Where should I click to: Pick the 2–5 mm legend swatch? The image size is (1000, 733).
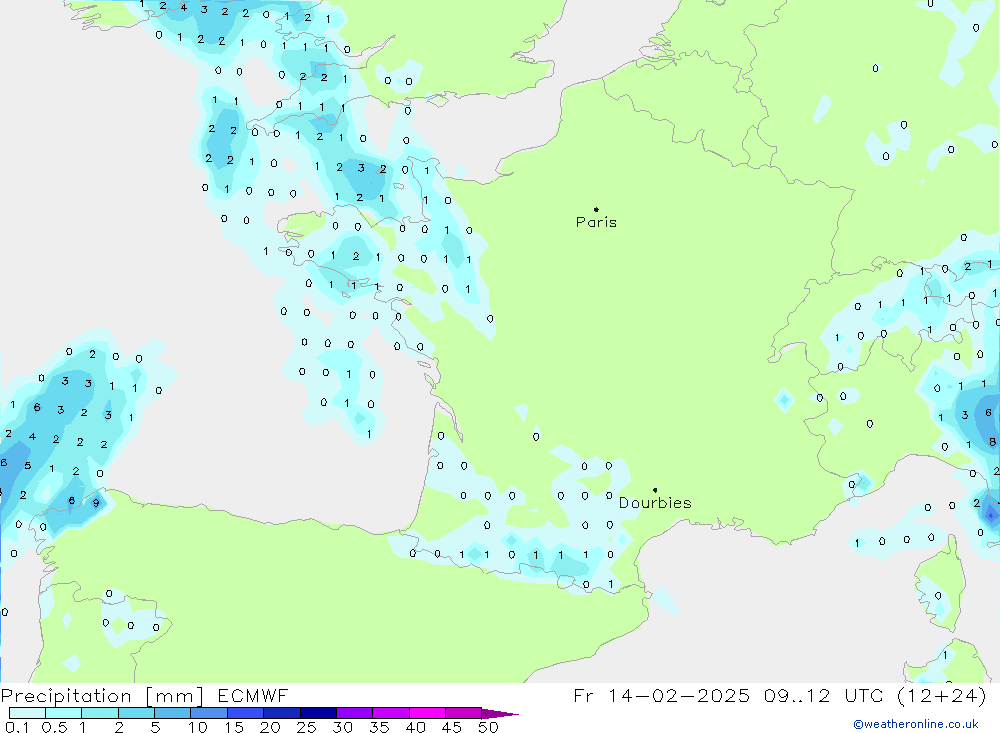click(x=136, y=713)
